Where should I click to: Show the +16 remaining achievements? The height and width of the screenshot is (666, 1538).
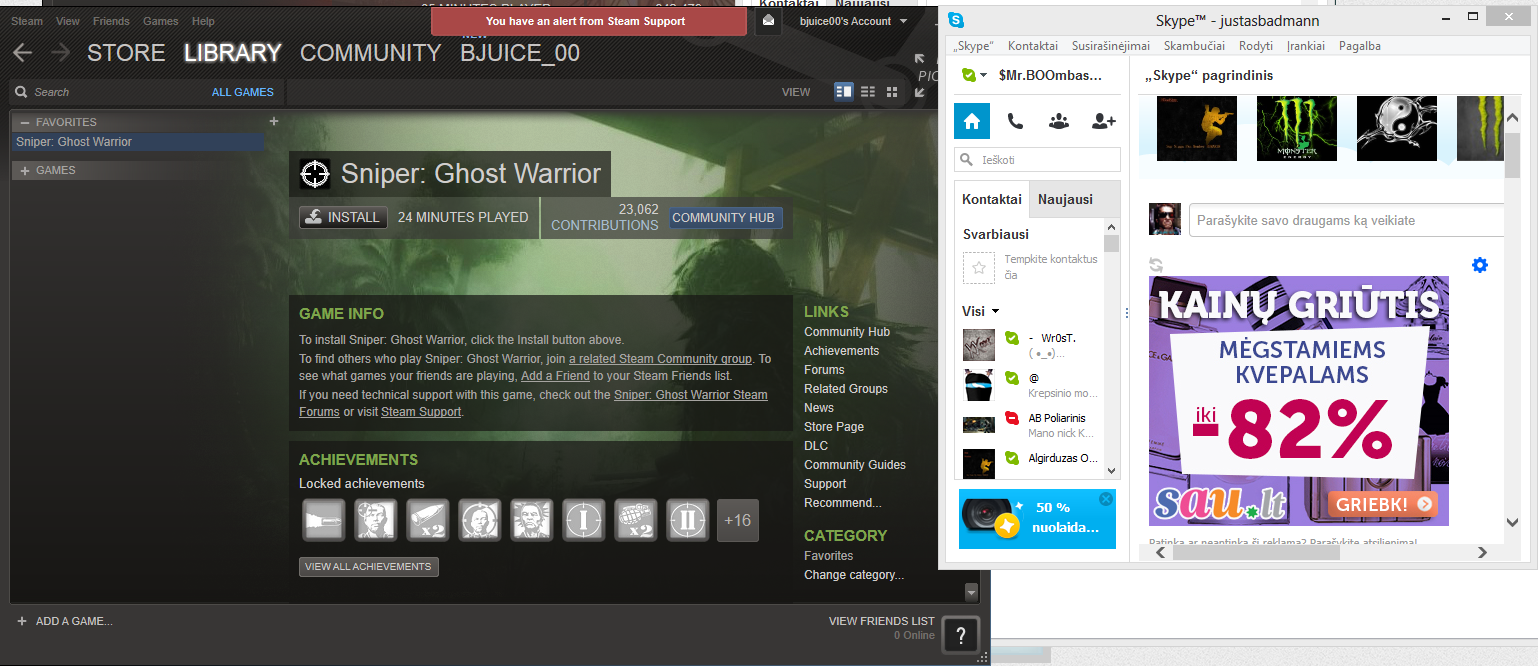tap(738, 520)
